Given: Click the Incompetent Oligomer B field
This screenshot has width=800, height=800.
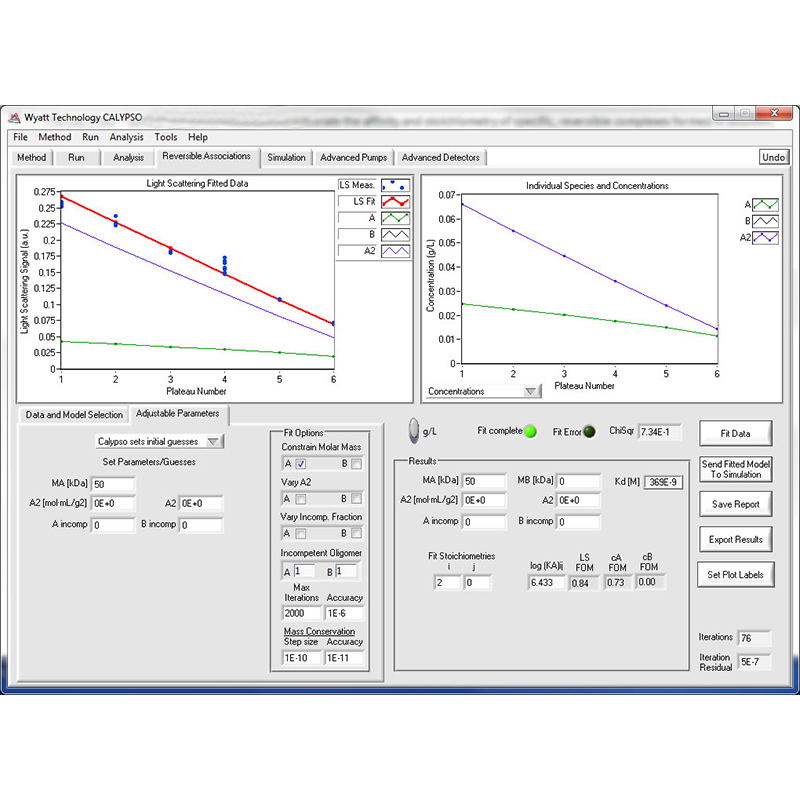Looking at the screenshot, I should [346, 571].
